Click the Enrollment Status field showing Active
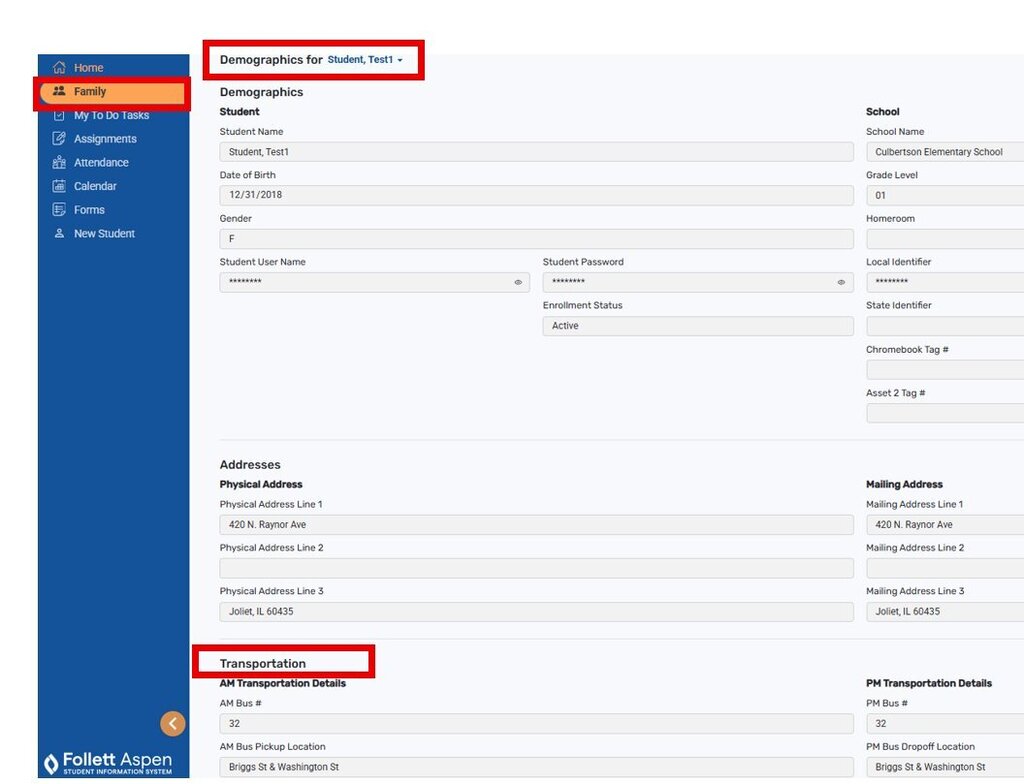 [x=697, y=325]
